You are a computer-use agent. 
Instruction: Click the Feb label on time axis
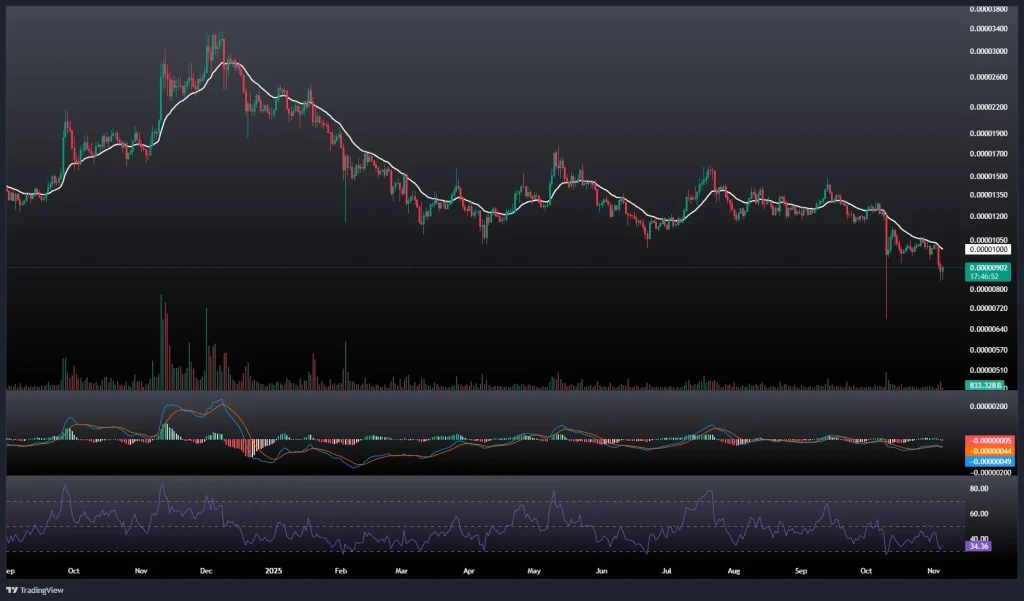click(x=340, y=571)
